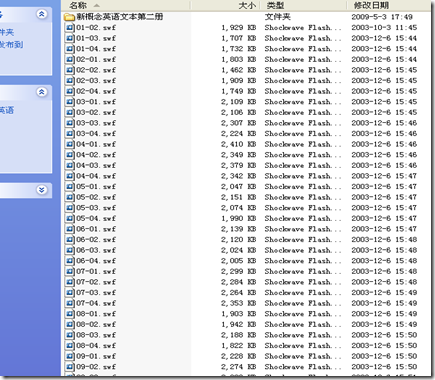The height and width of the screenshot is (380, 435).
Task: Select the icon of file 01-03.swf
Action: click(69, 38)
